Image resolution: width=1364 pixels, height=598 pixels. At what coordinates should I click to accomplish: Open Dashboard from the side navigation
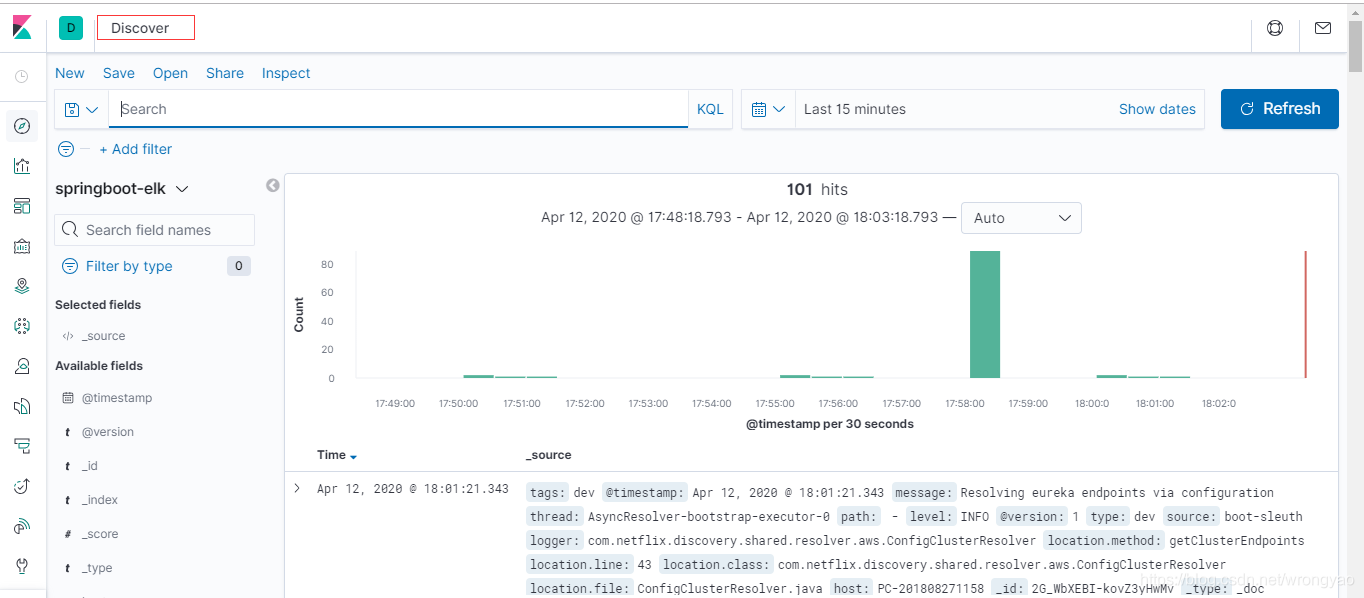pos(22,206)
